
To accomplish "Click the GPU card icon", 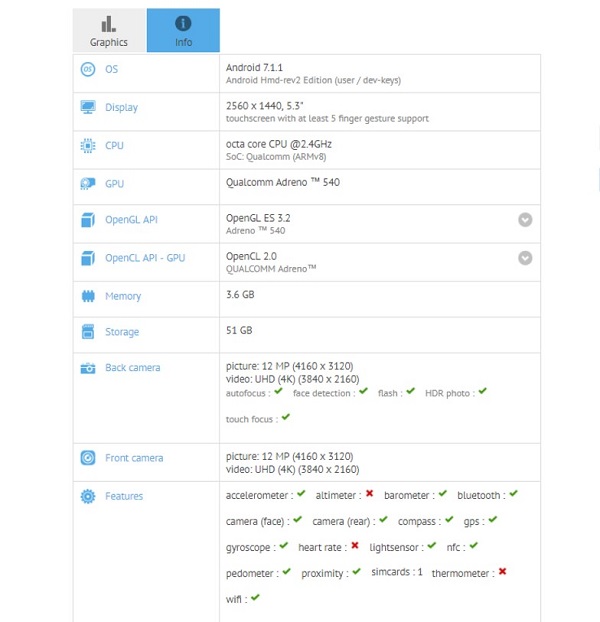I will 88,184.
